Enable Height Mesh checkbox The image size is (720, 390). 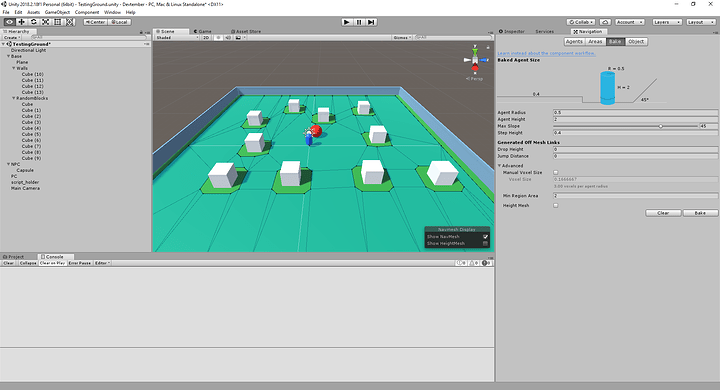[556, 206]
